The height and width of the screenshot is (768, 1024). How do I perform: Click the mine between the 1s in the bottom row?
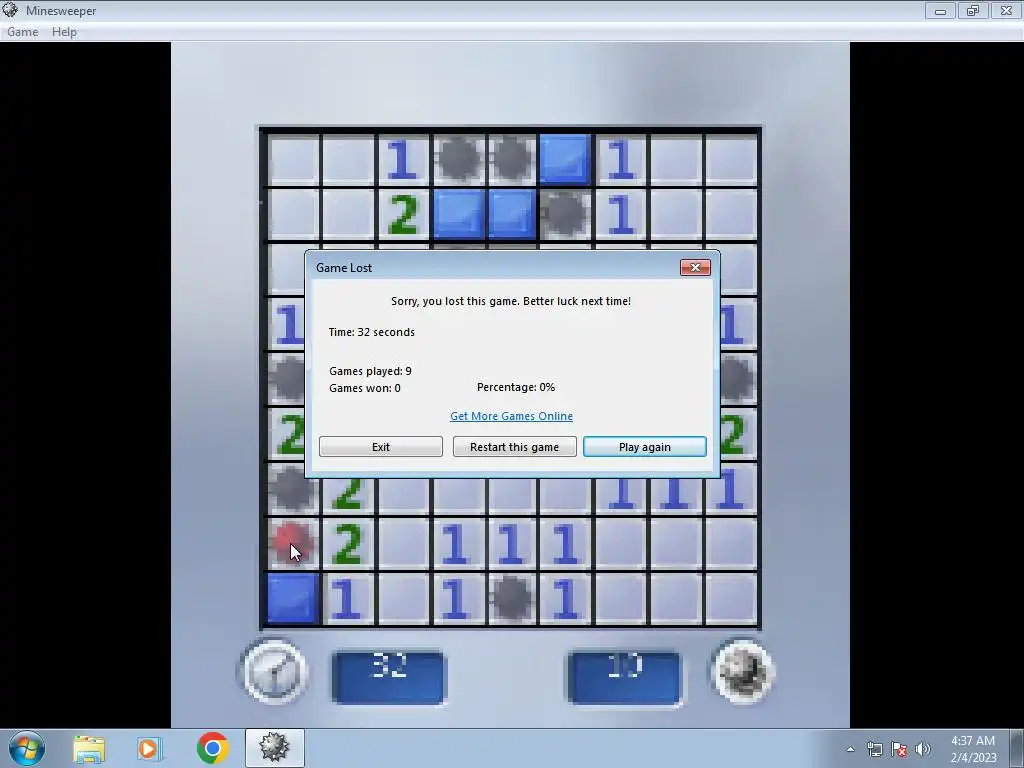[x=511, y=598]
